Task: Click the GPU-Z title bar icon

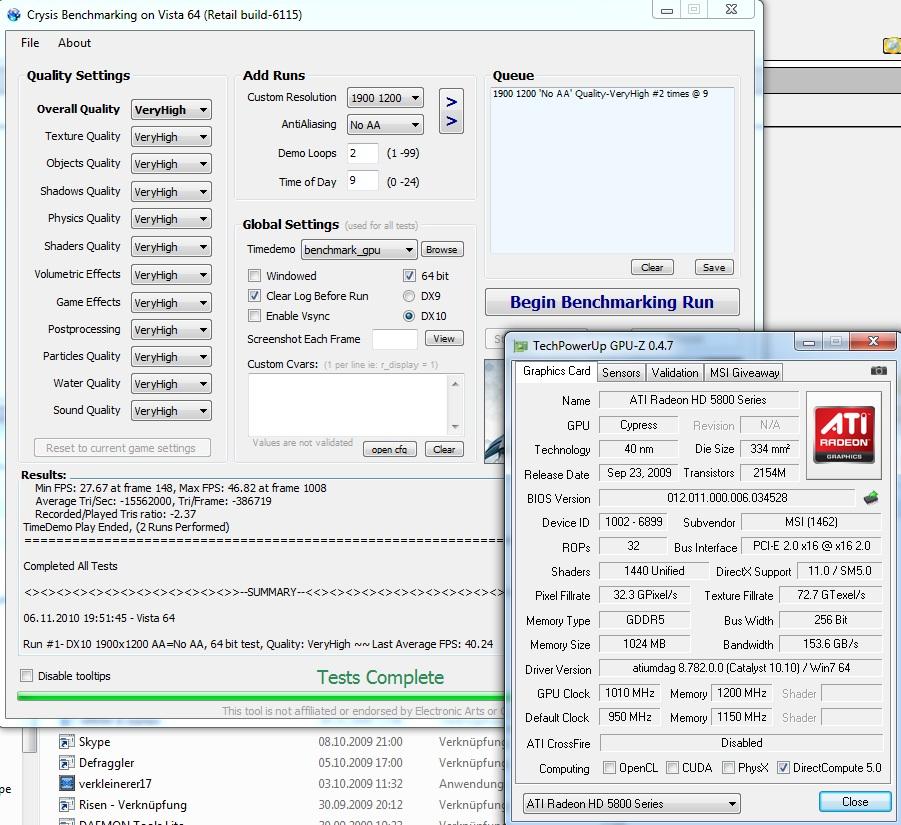Action: point(521,346)
